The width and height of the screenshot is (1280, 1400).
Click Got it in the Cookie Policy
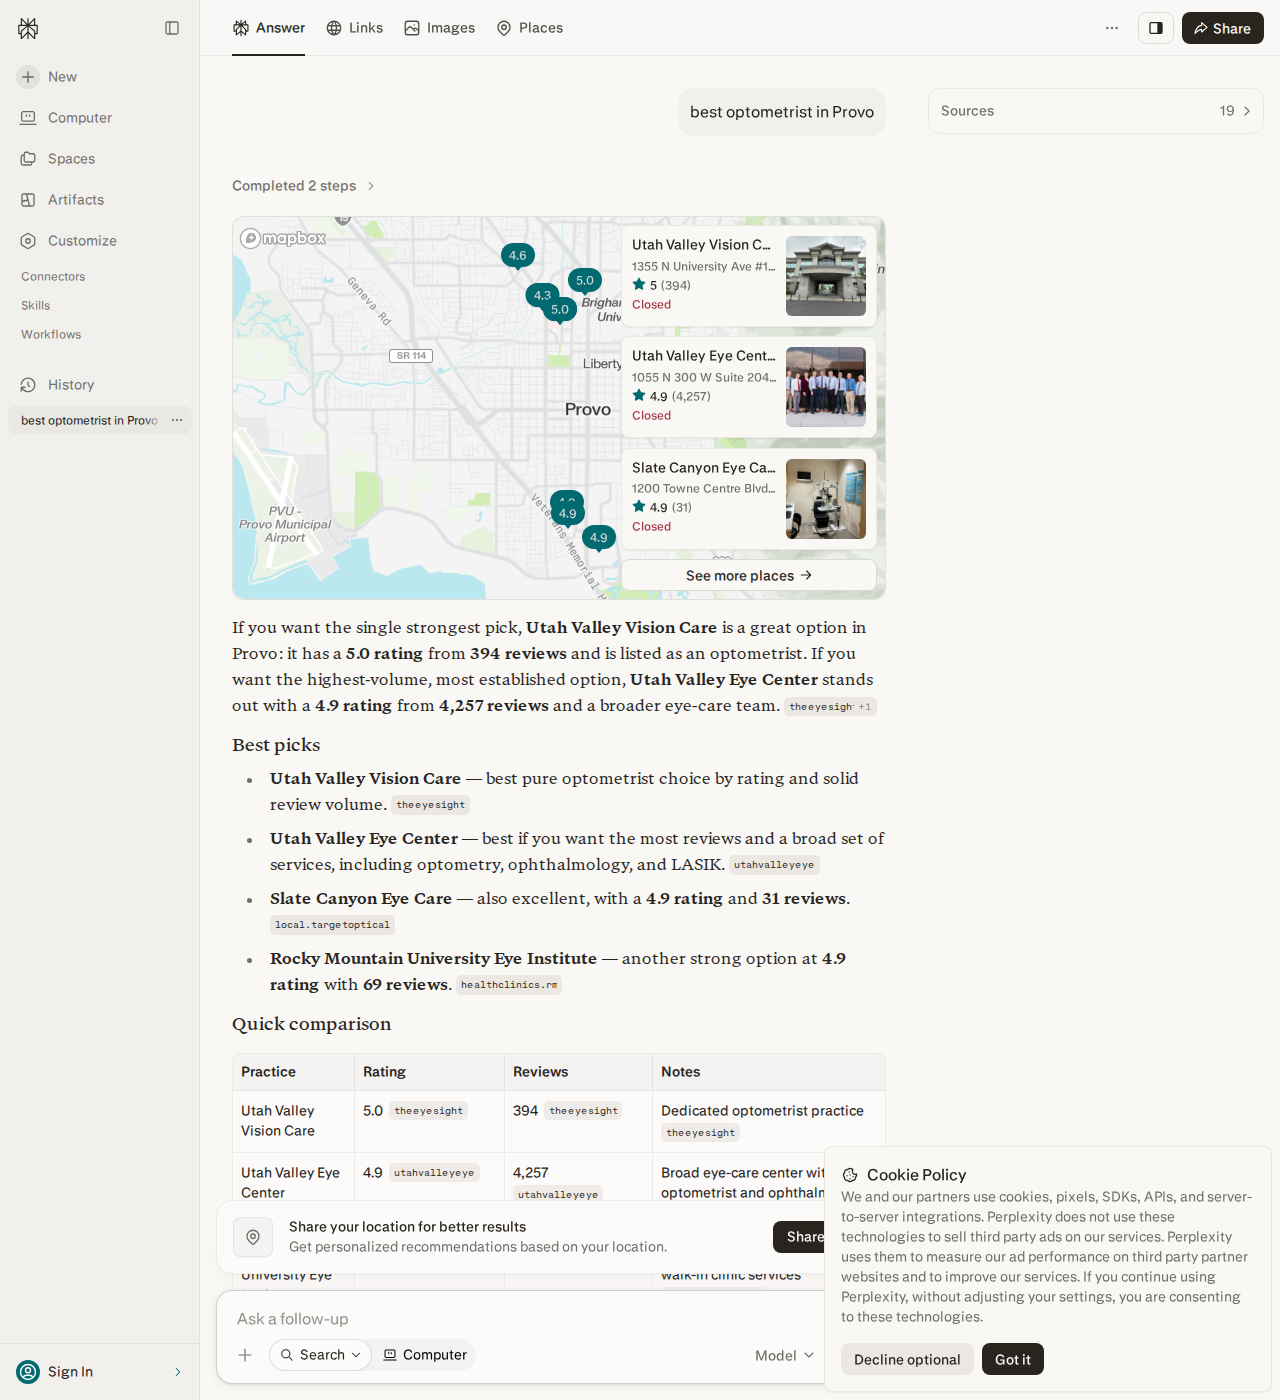point(1013,1359)
